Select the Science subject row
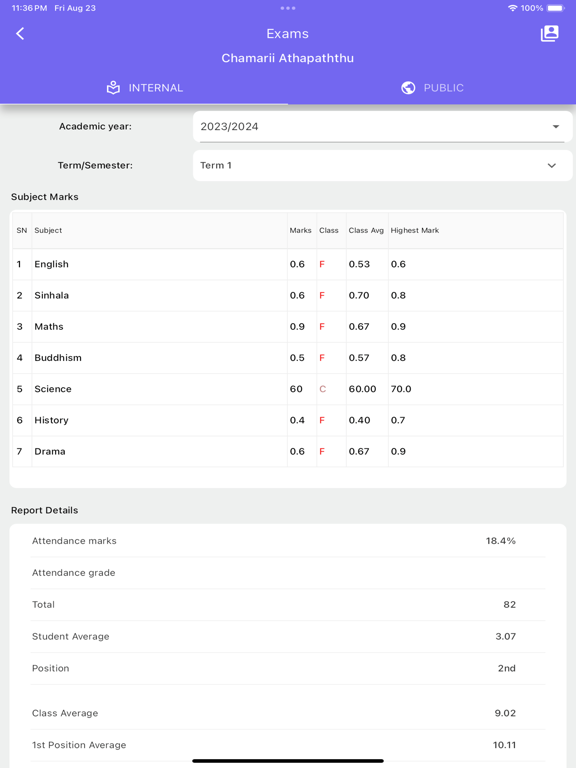This screenshot has height=768, width=576. click(x=288, y=389)
